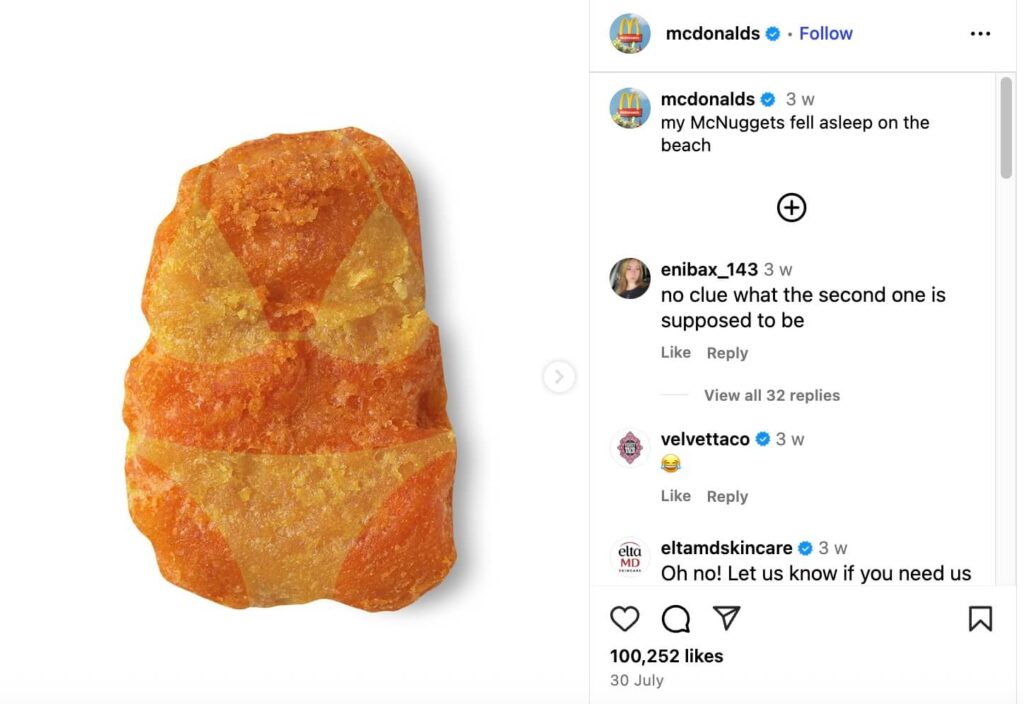Click the plus circle icon under the caption

pyautogui.click(x=791, y=207)
